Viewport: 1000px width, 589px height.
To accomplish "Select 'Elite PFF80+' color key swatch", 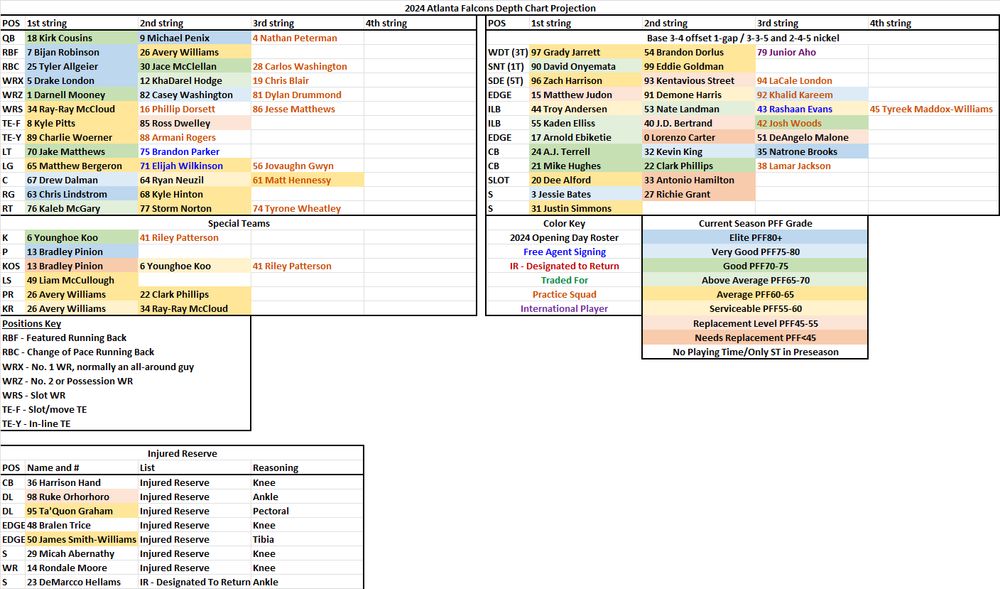I will click(755, 238).
